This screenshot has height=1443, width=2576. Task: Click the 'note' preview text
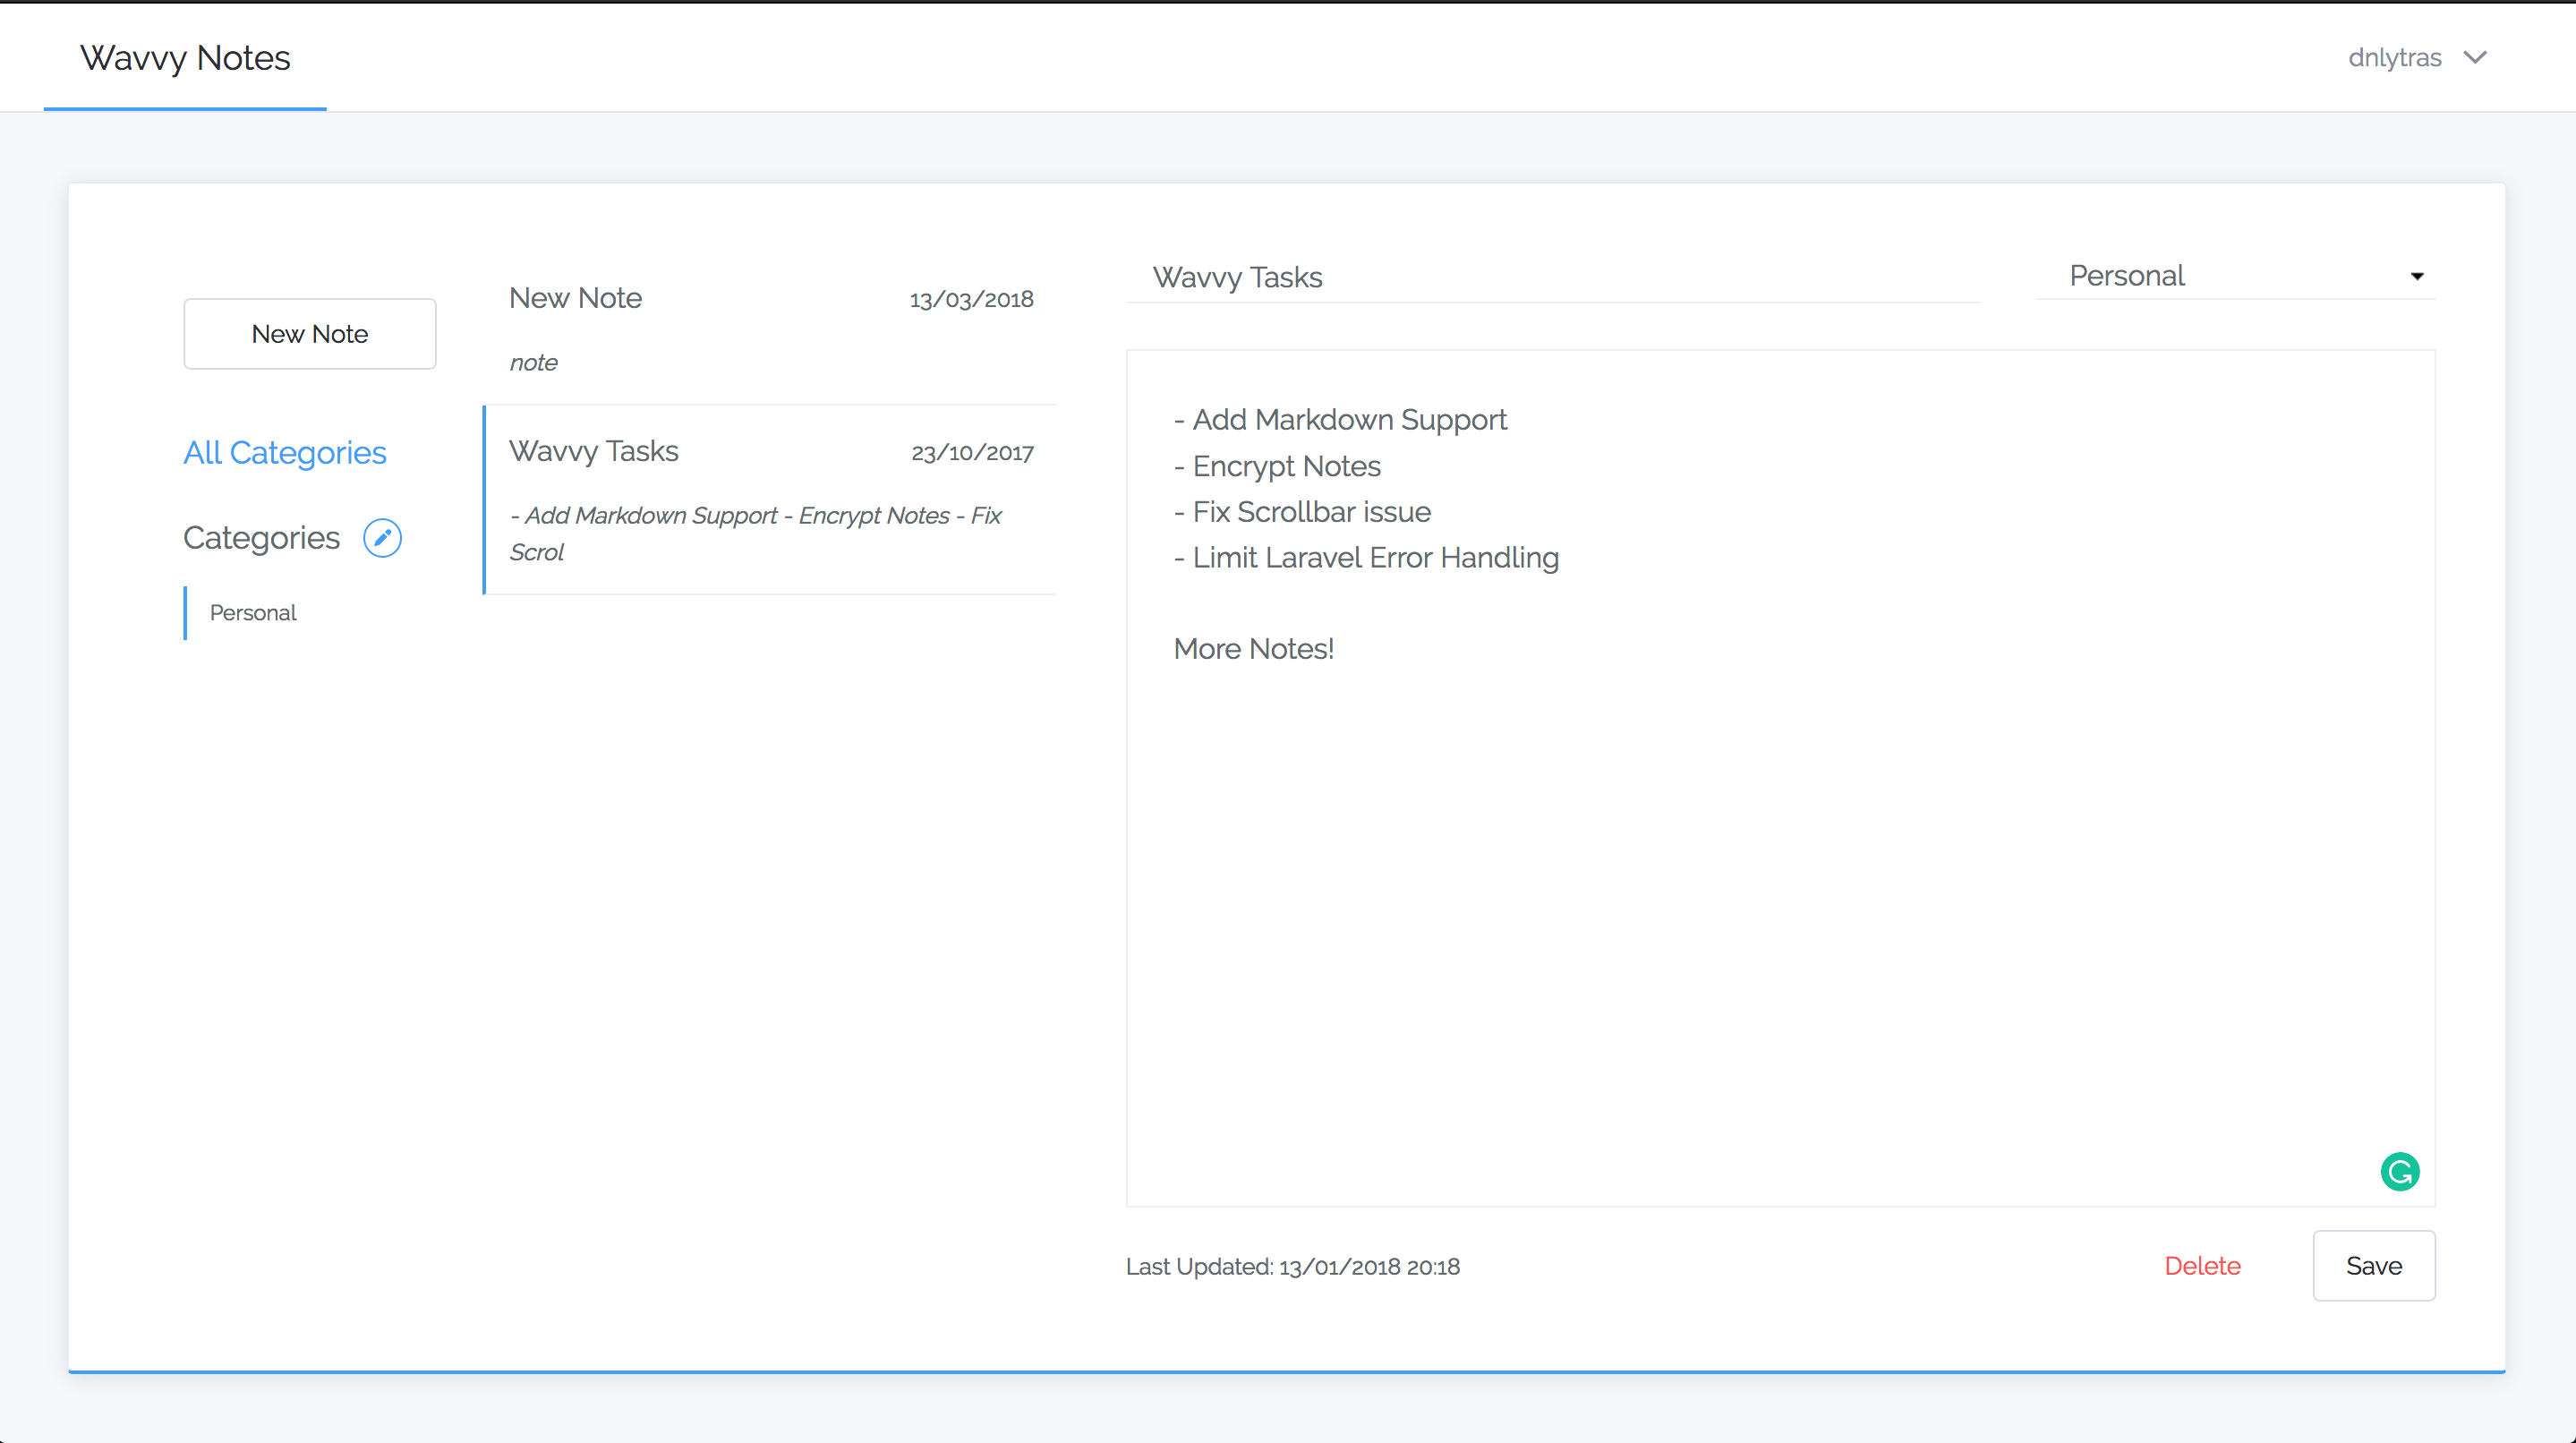coord(533,363)
